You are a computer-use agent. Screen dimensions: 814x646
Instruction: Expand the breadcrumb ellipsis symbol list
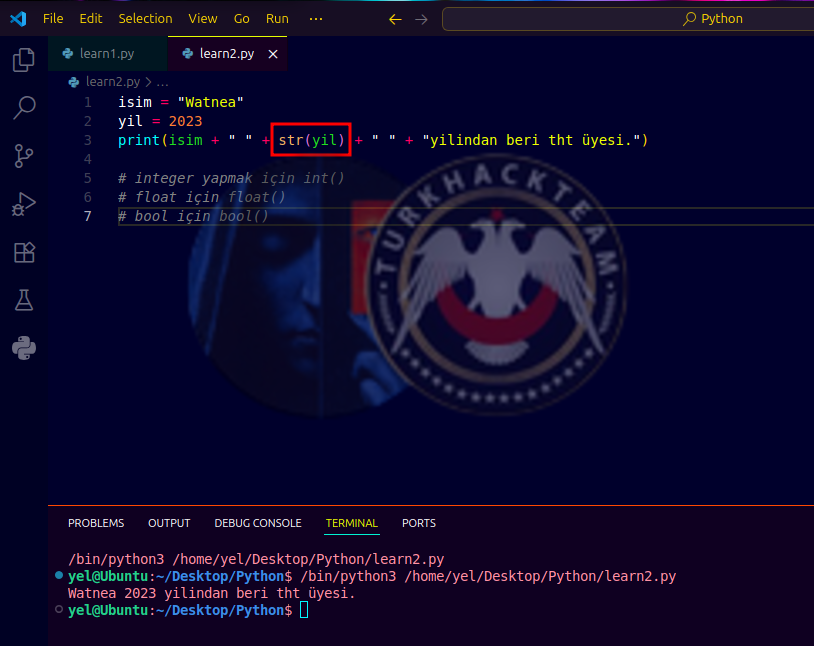(162, 82)
